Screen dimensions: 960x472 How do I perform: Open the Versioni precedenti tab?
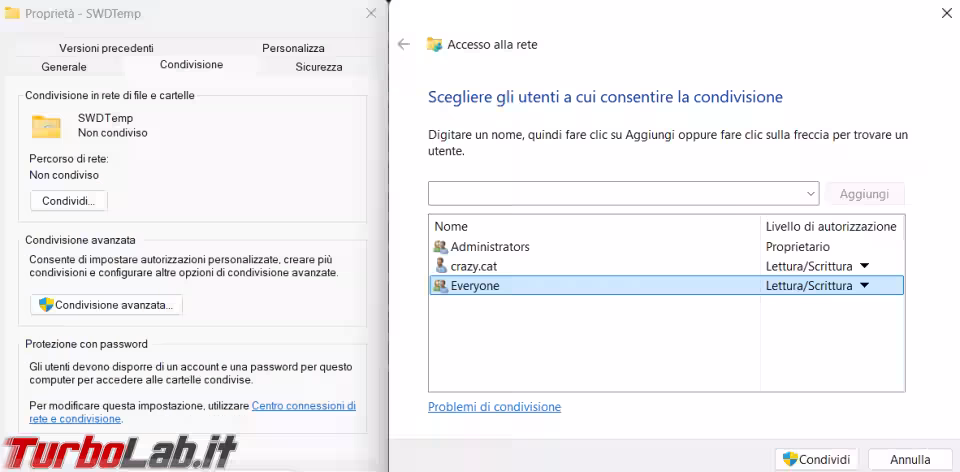pos(107,48)
